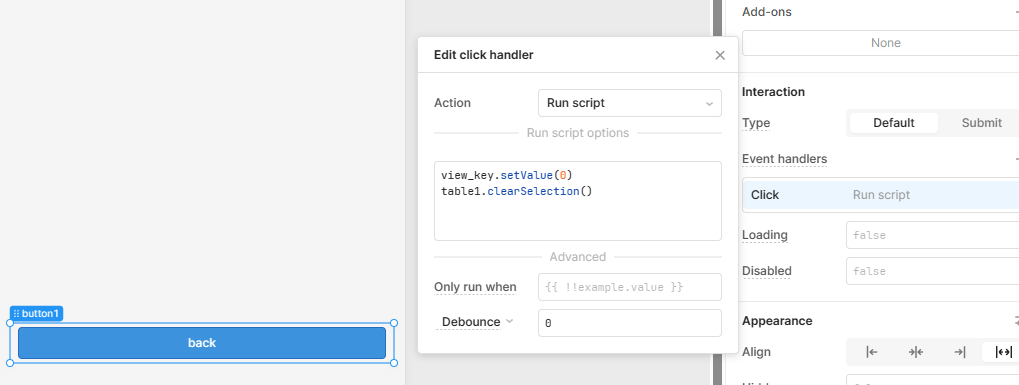Align button to the right

959,352
